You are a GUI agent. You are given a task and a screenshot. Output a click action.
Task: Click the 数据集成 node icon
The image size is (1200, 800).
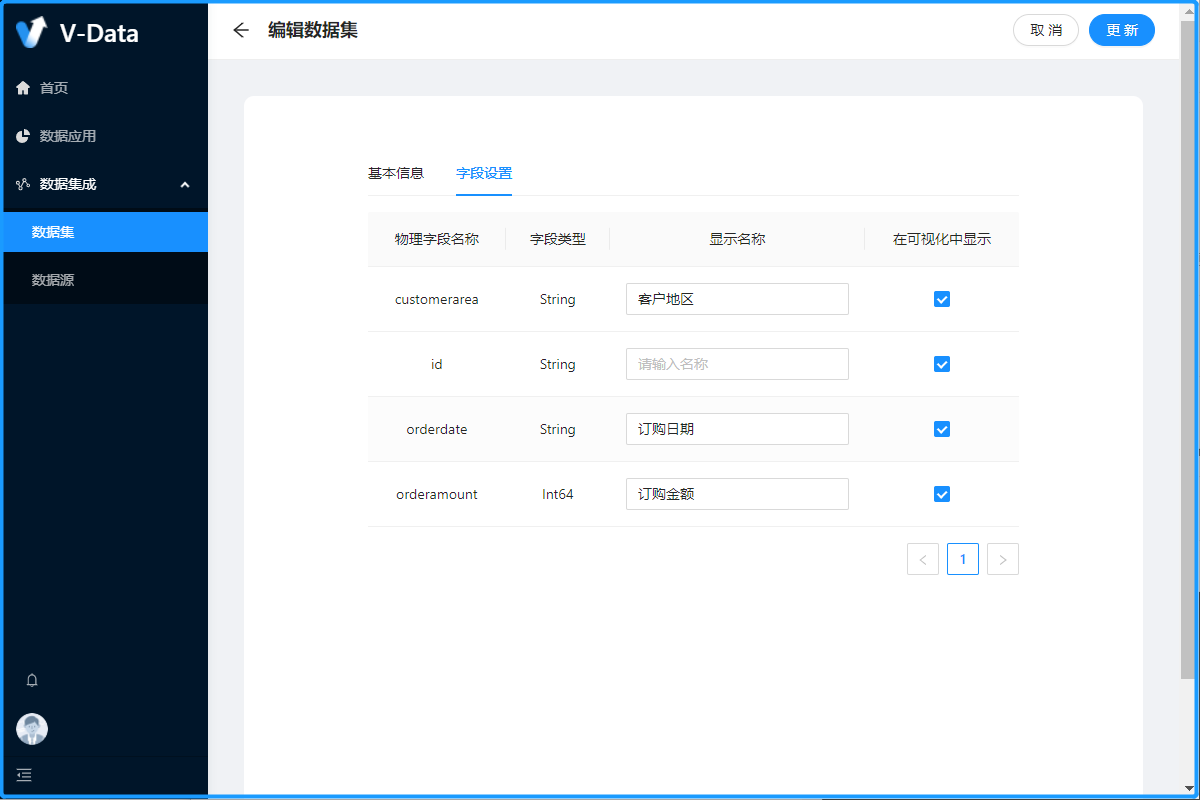point(23,184)
